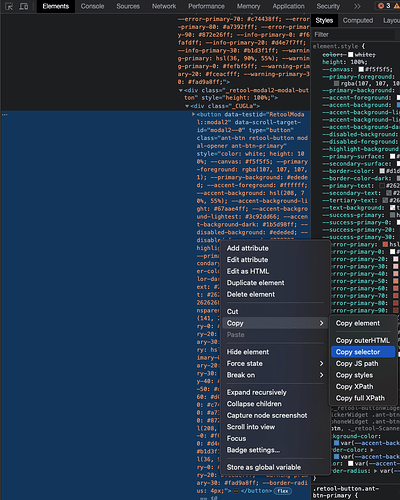Viewport: 400px width, 500px height.
Task: Switch to the Console tab
Action: pyautogui.click(x=92, y=6)
